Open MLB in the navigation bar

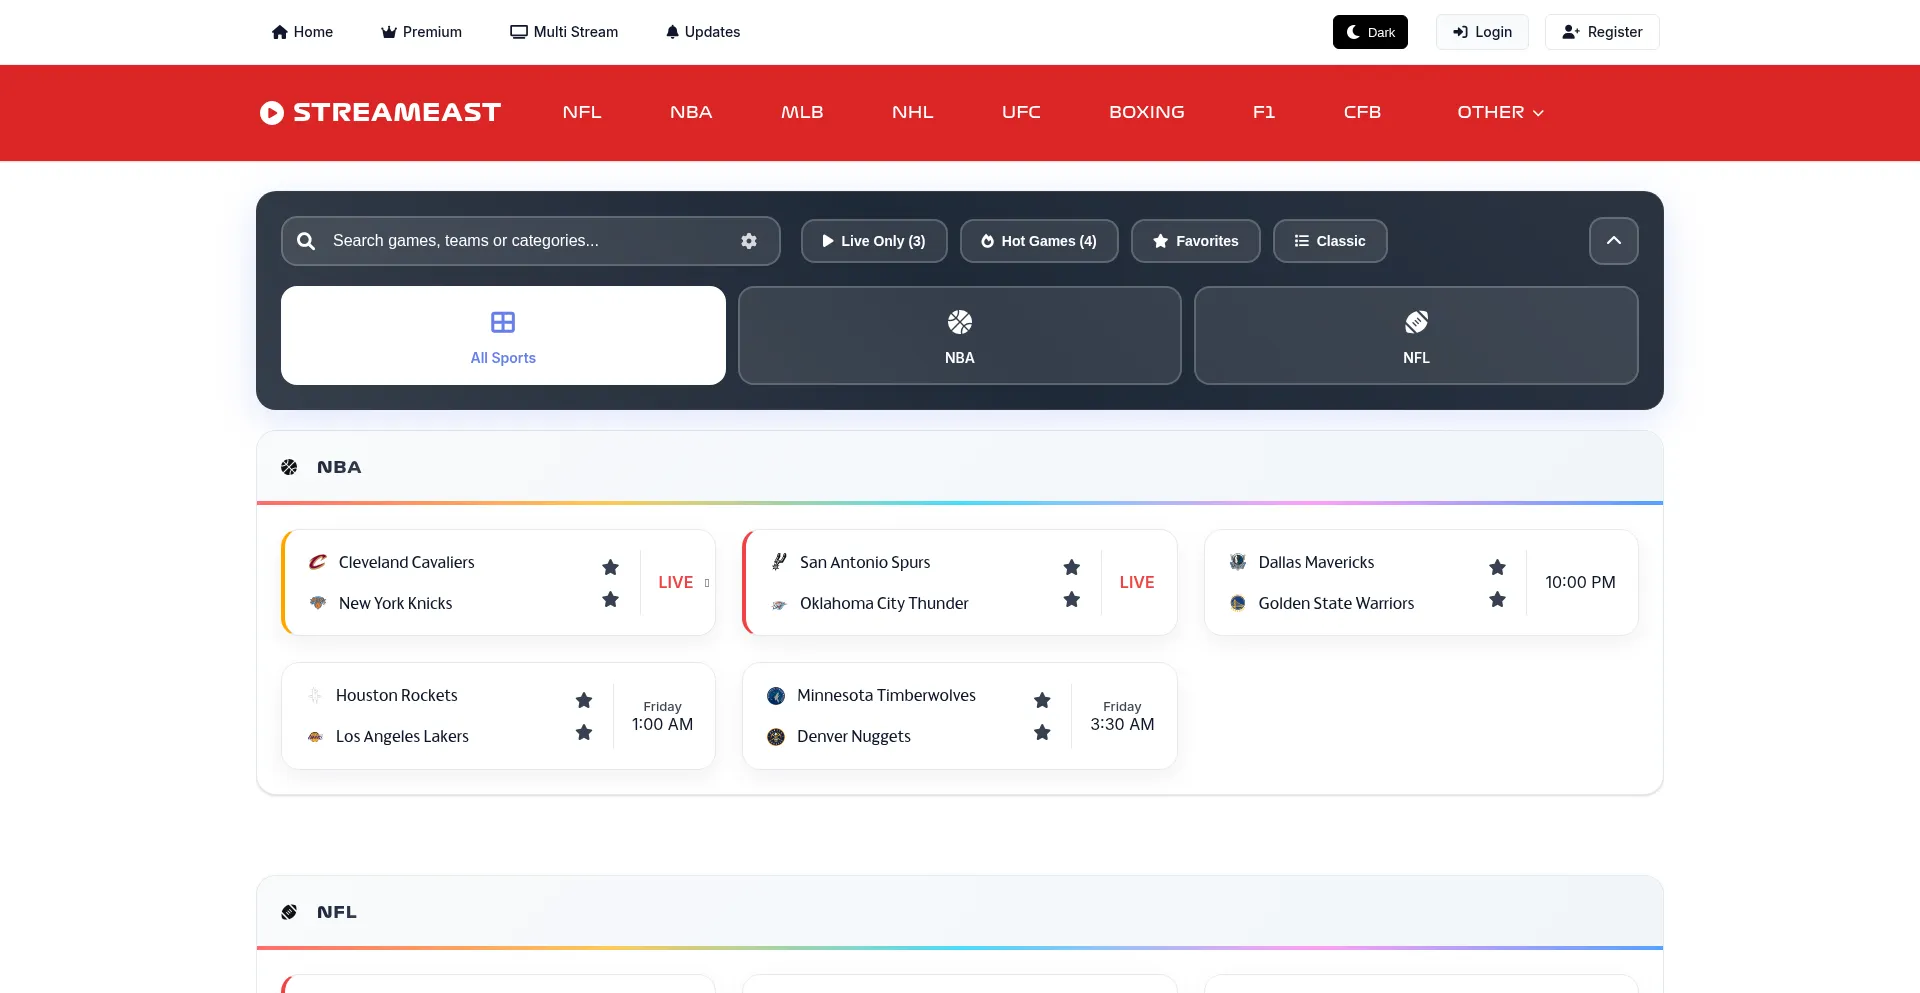click(802, 112)
